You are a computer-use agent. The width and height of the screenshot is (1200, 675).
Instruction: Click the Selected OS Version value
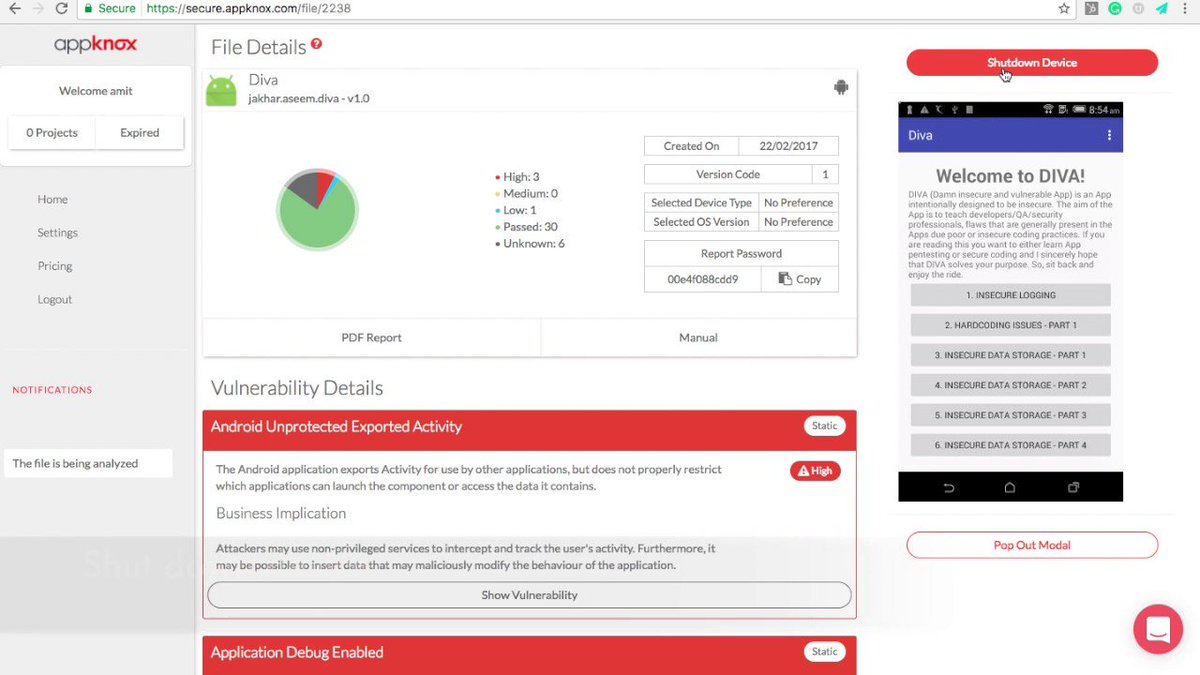pyautogui.click(x=799, y=222)
